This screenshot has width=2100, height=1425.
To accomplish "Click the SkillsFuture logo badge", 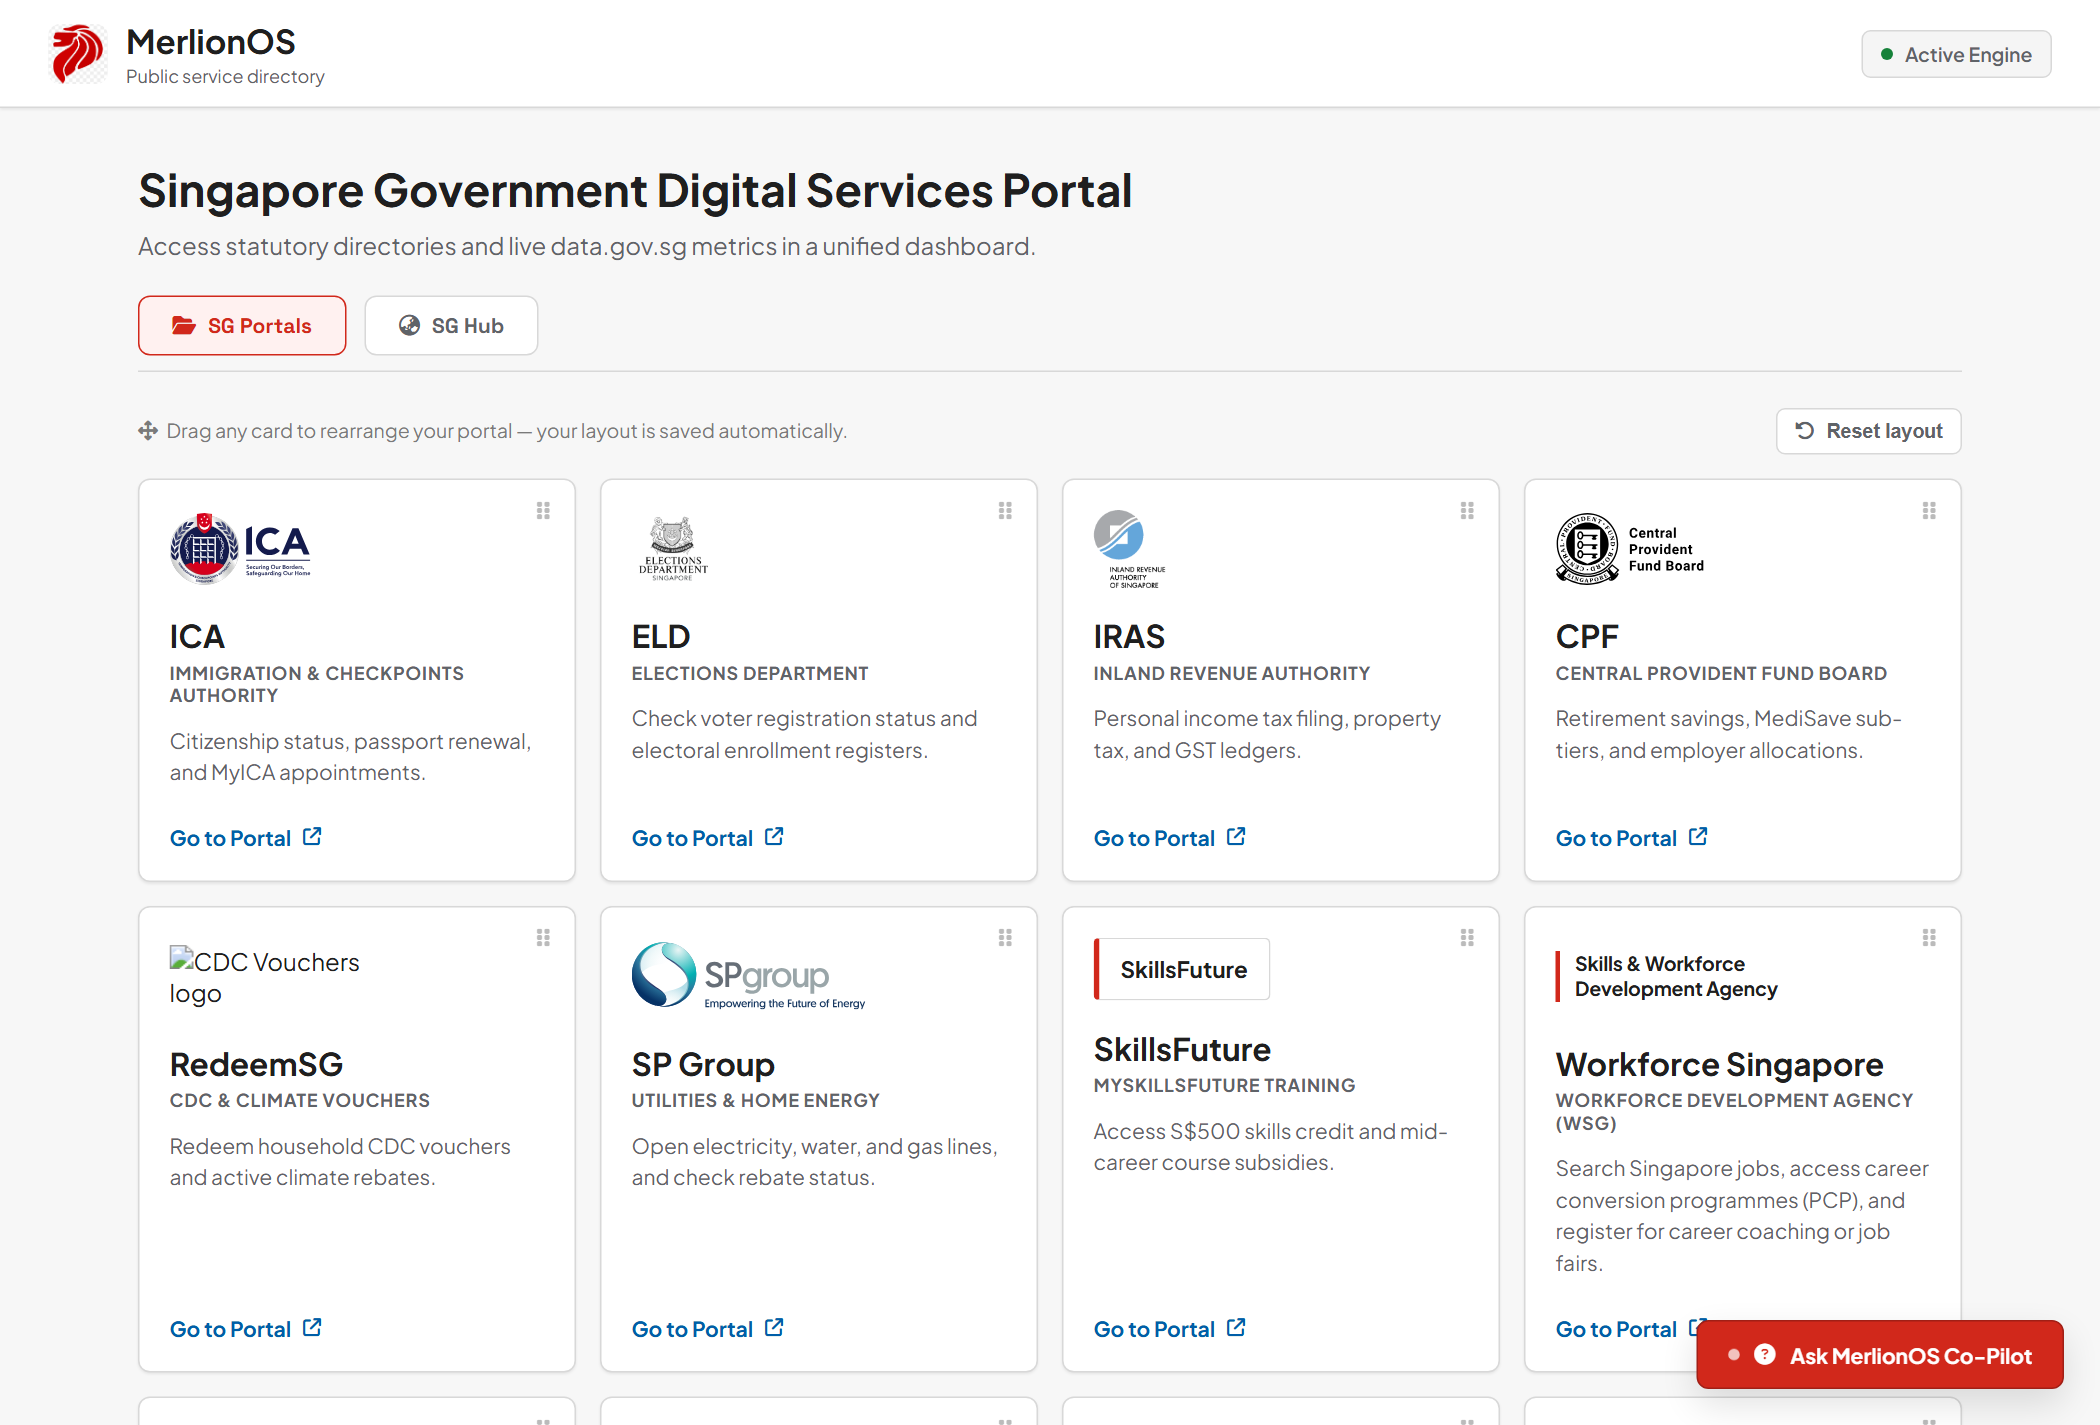I will tap(1182, 969).
